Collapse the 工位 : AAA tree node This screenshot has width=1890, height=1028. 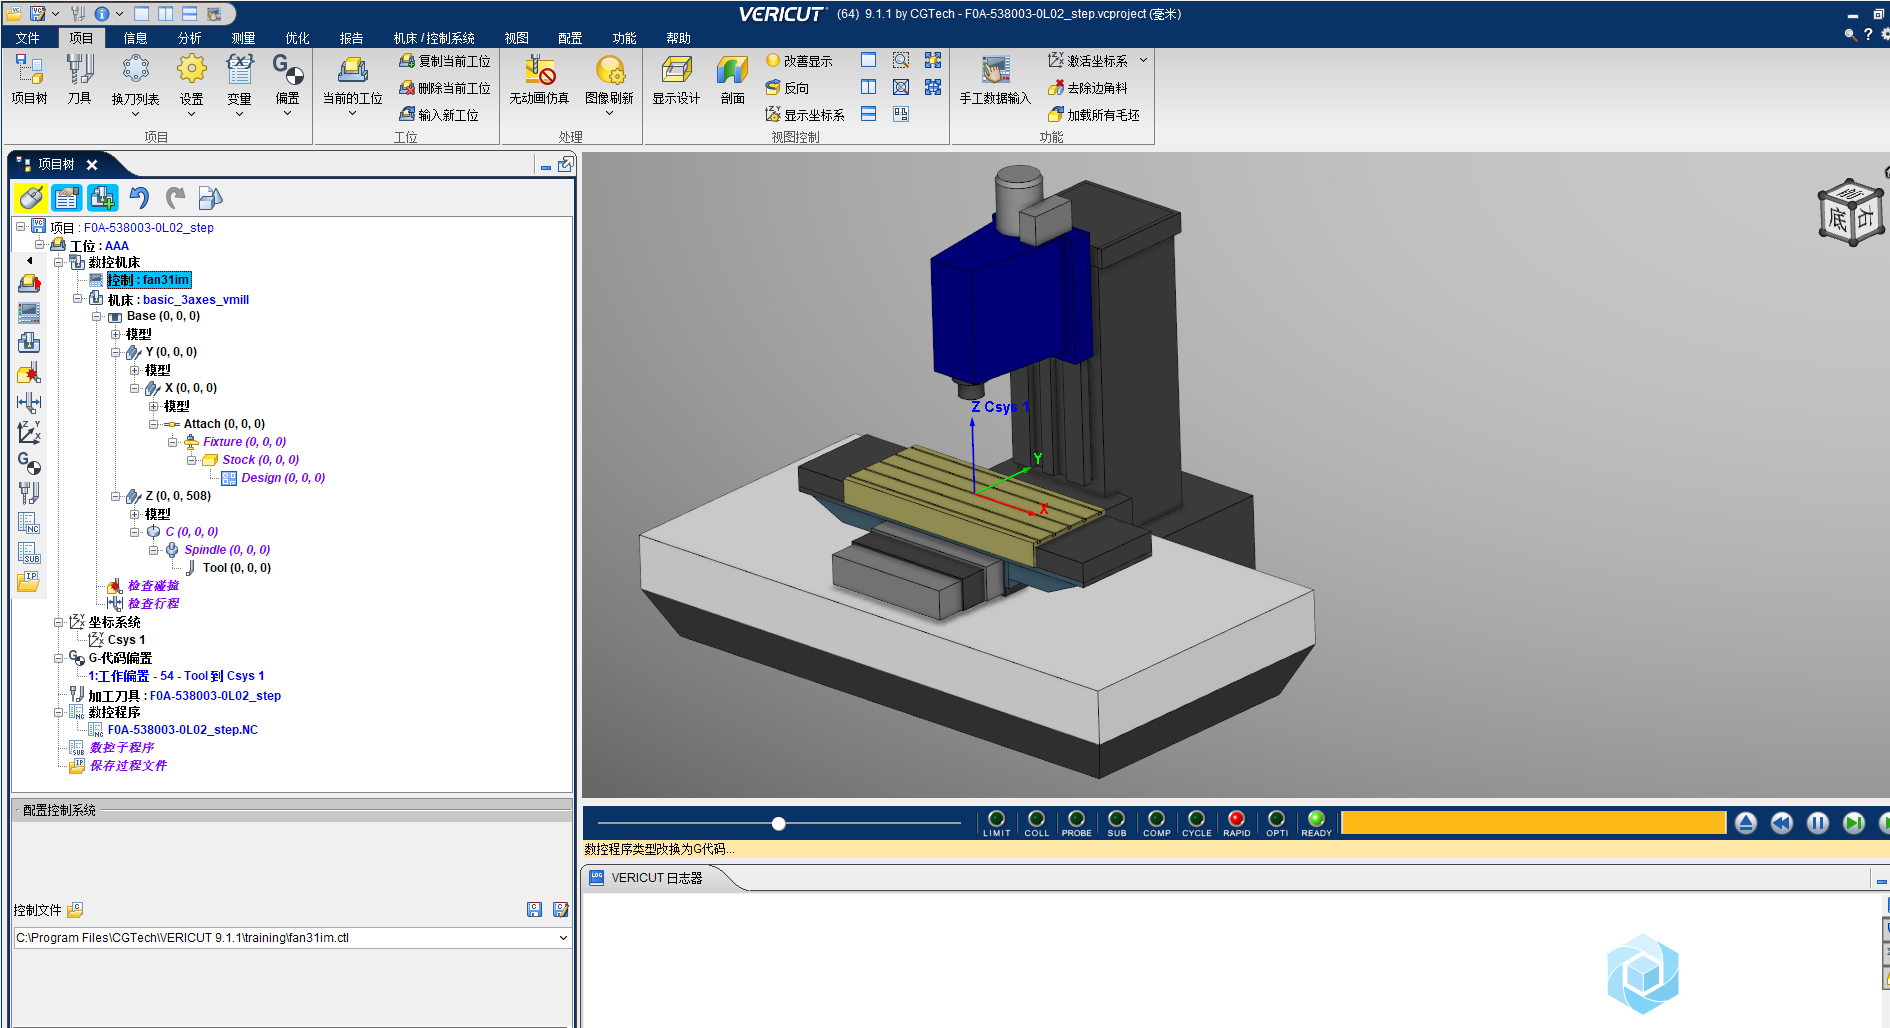[x=40, y=244]
